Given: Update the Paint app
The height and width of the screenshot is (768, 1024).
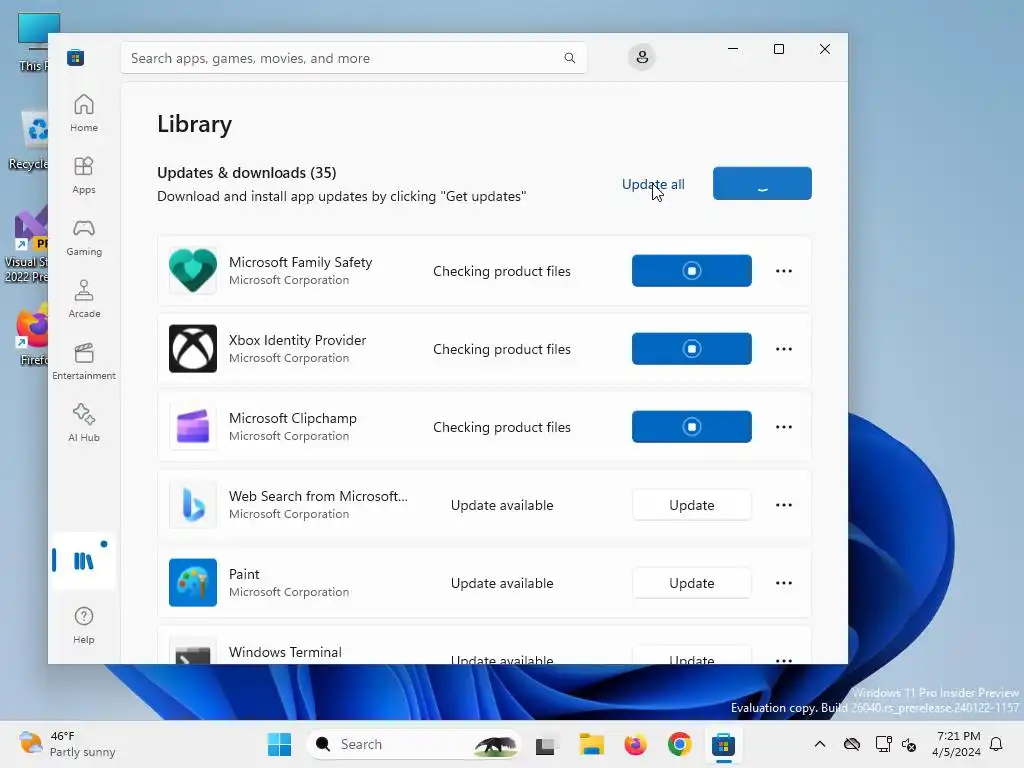Looking at the screenshot, I should (692, 583).
